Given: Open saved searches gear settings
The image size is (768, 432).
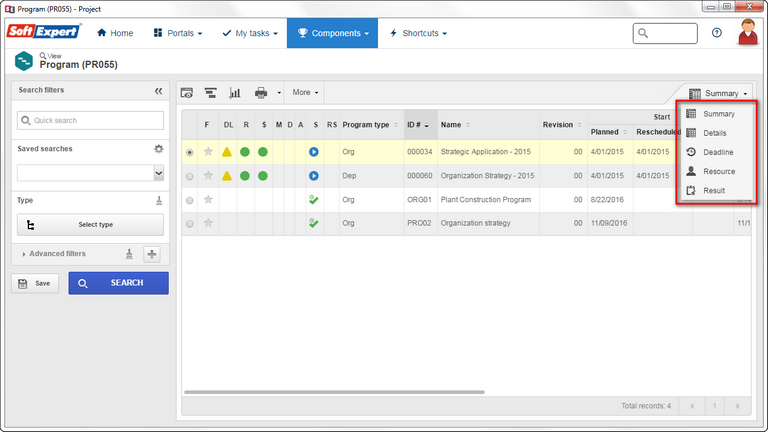Looking at the screenshot, I should (158, 149).
